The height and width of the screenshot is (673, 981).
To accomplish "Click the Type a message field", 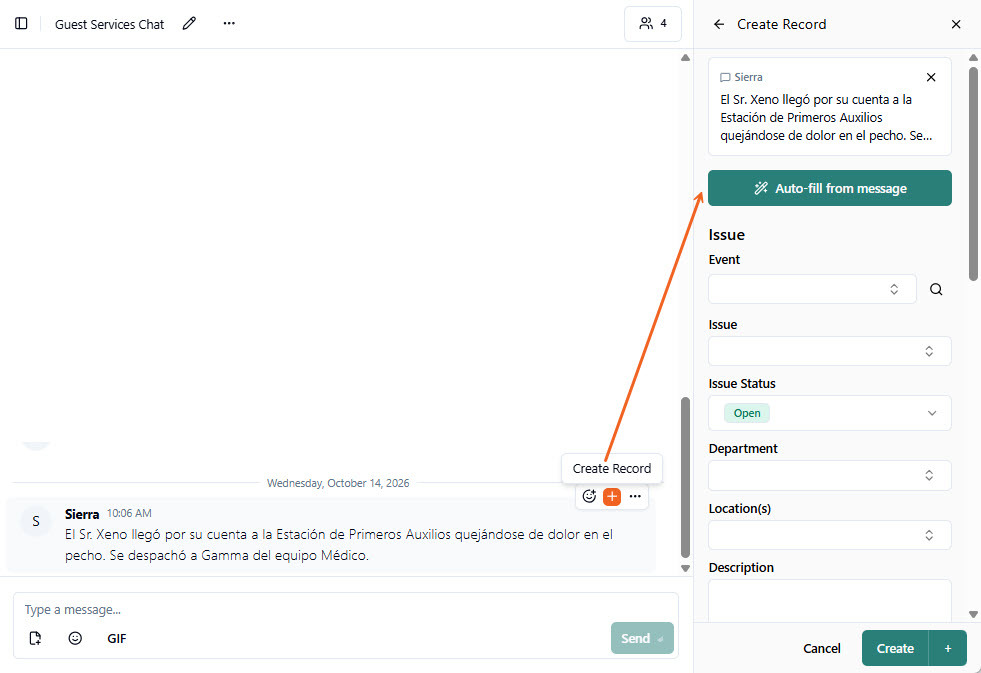I will pos(345,610).
